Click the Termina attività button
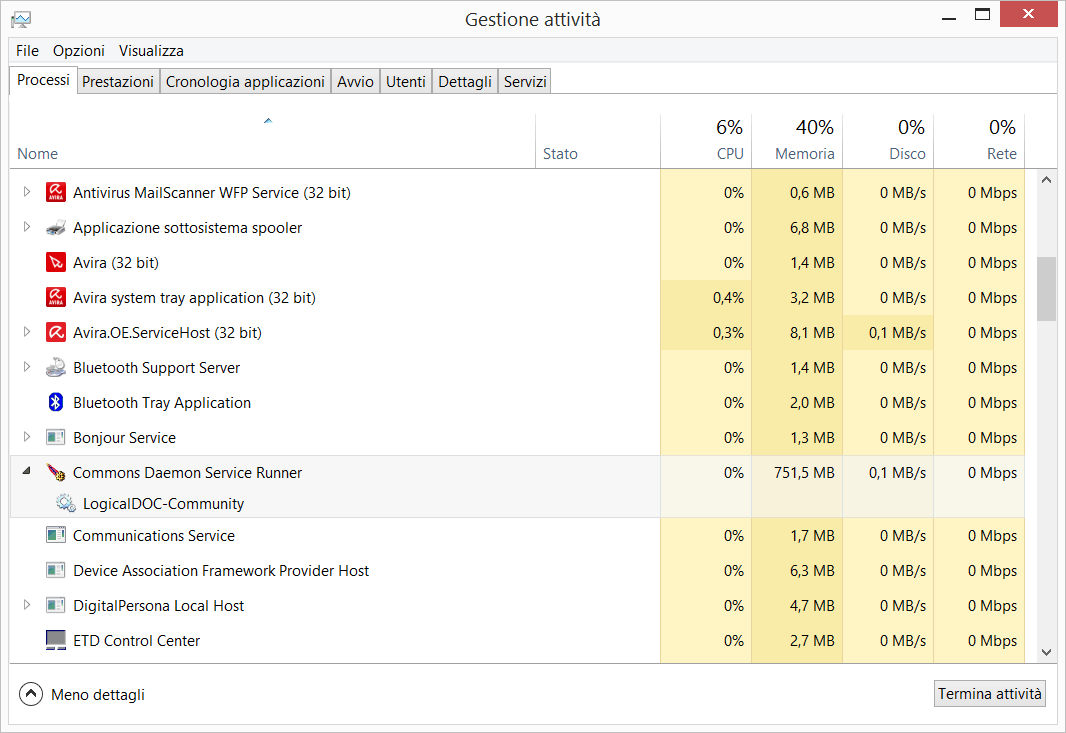The width and height of the screenshot is (1066, 733). coord(989,694)
